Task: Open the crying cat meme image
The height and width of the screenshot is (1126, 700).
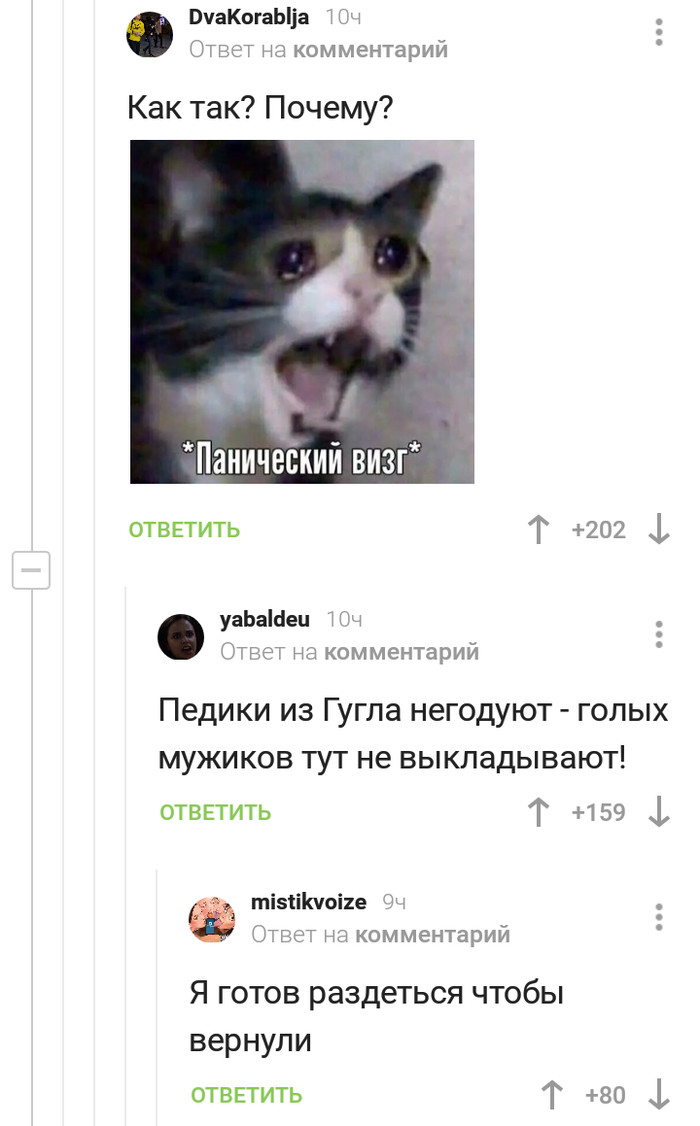Action: 302,312
